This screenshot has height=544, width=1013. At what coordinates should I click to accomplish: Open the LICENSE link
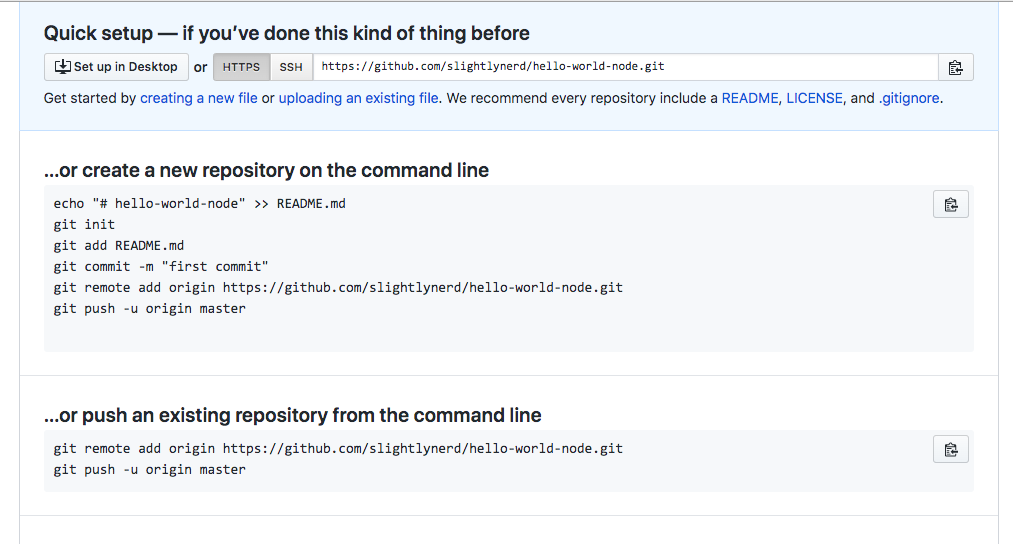815,98
